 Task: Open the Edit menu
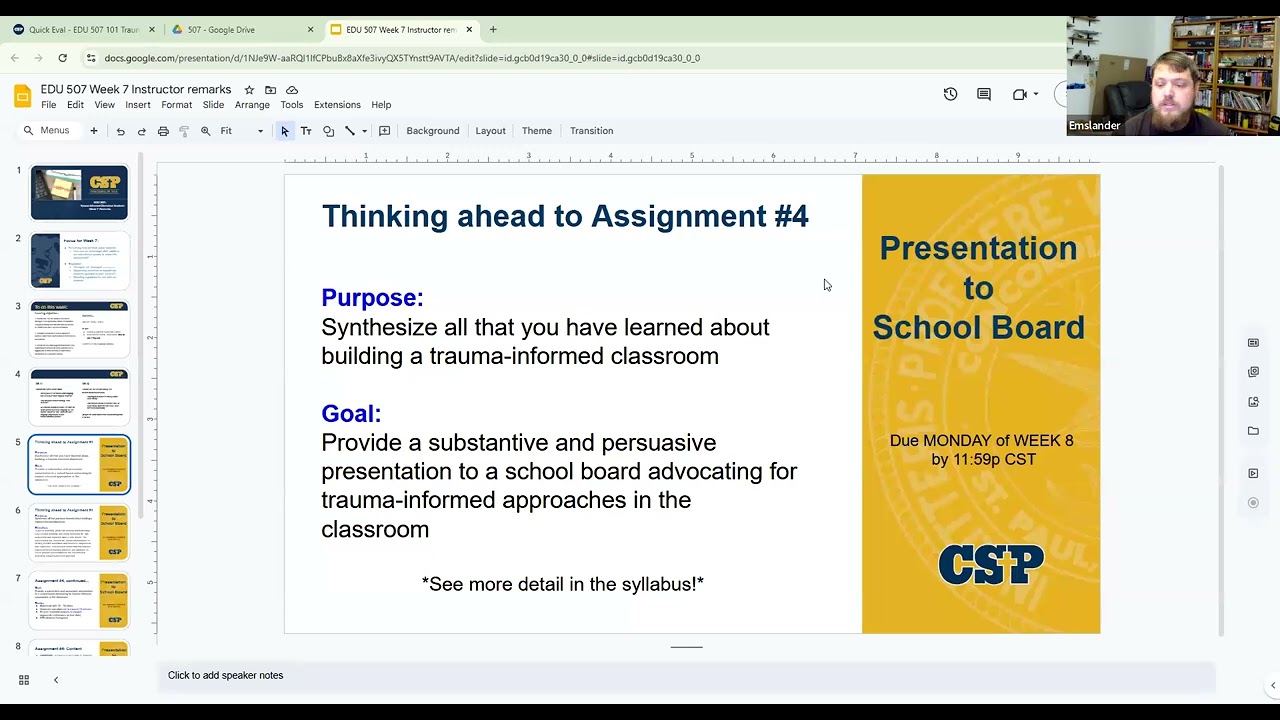coord(75,105)
